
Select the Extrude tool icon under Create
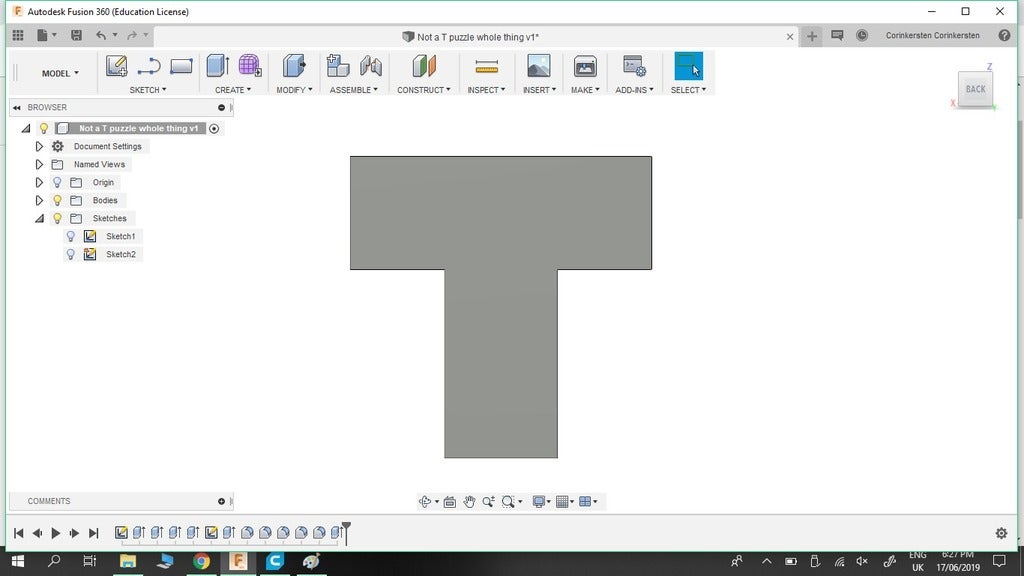tap(217, 67)
